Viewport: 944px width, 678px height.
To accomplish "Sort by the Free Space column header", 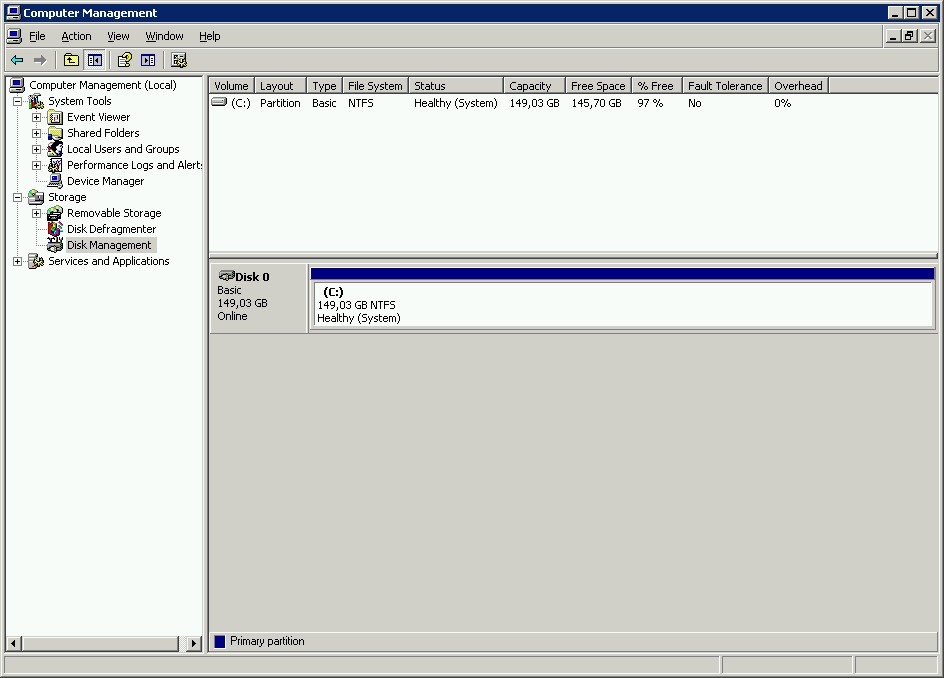I will click(598, 86).
